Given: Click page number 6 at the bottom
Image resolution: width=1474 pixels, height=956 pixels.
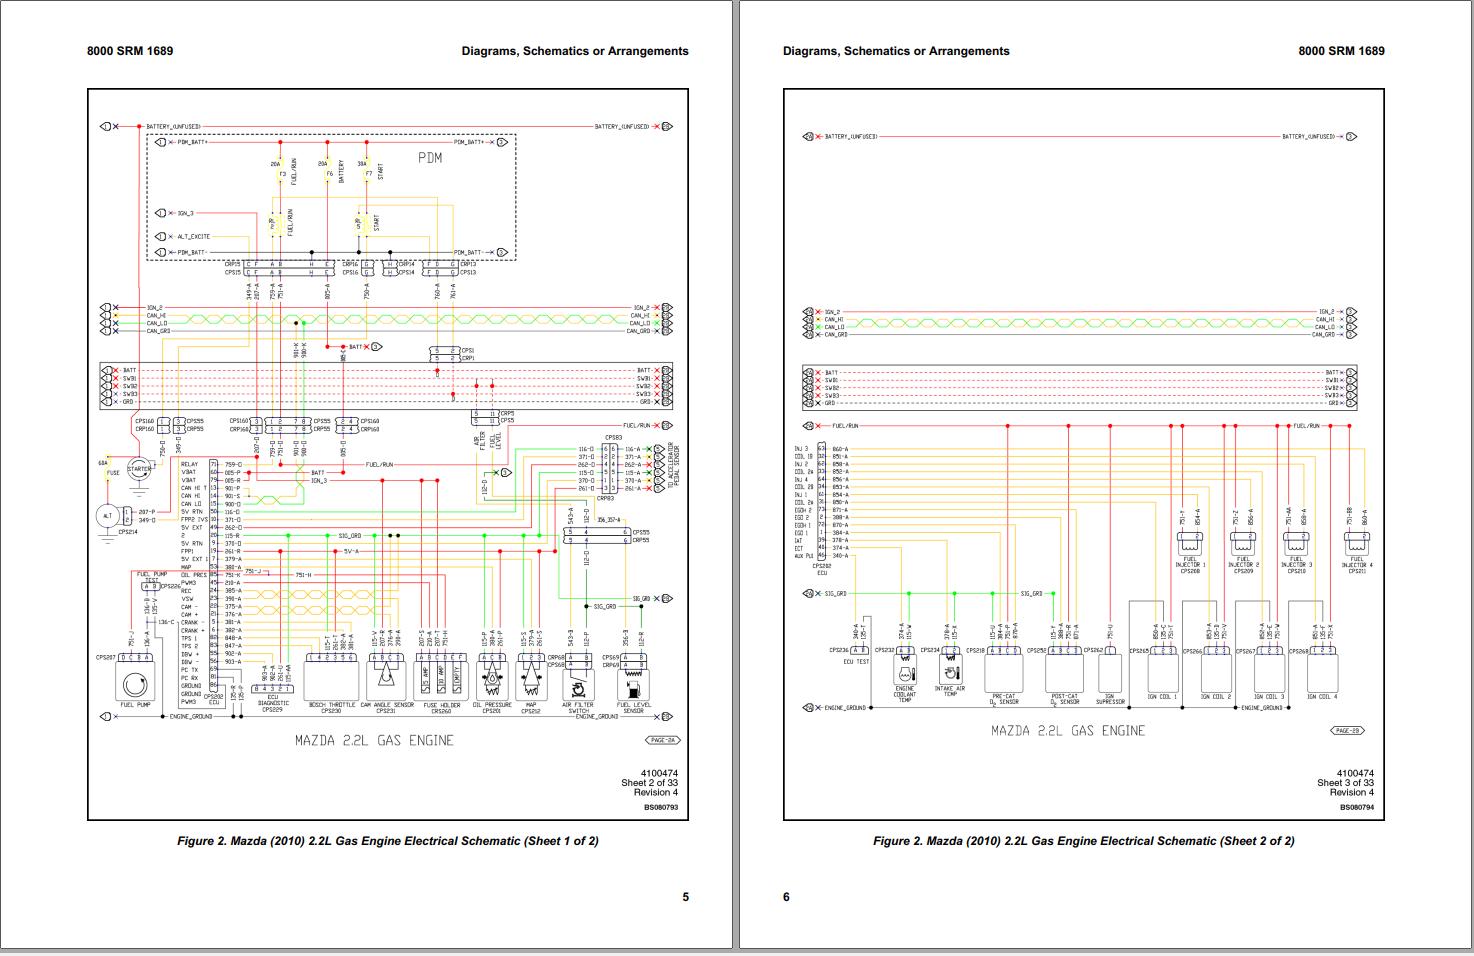Looking at the screenshot, I should click(786, 897).
